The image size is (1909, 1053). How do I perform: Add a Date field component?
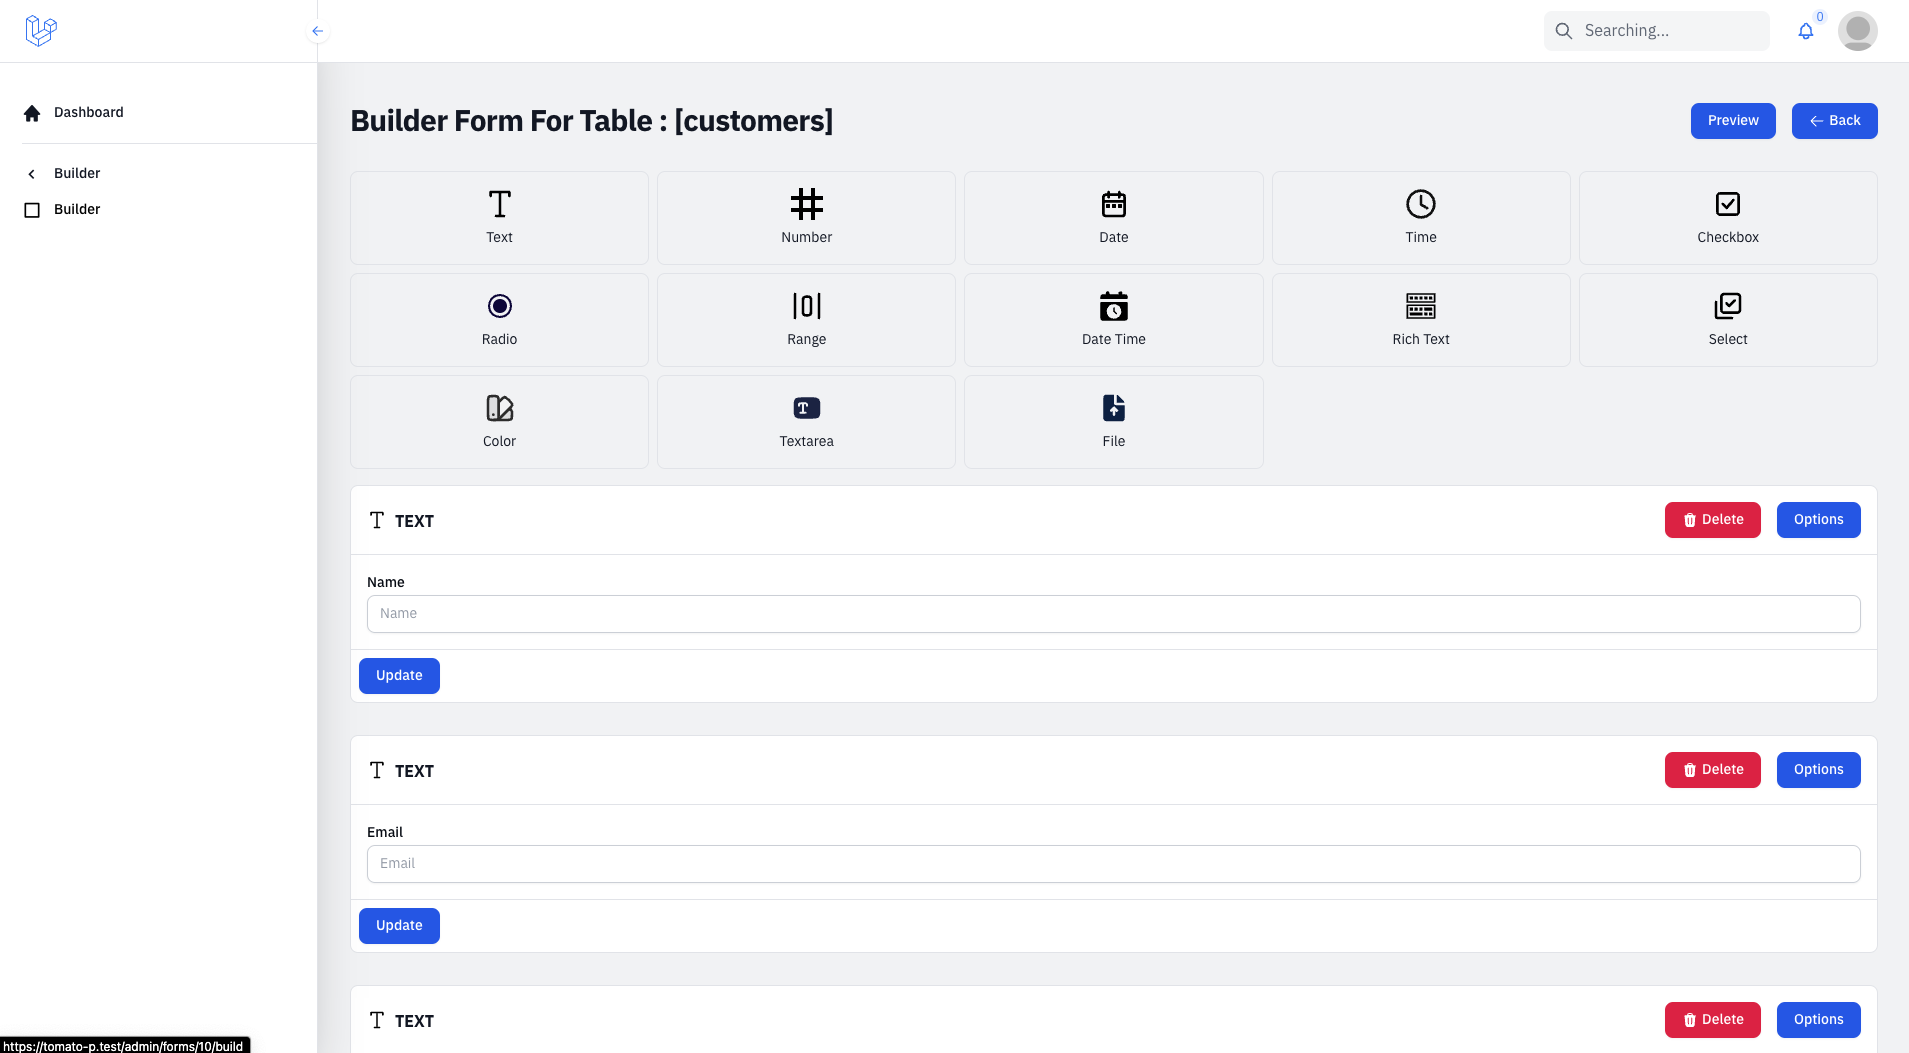point(1113,218)
